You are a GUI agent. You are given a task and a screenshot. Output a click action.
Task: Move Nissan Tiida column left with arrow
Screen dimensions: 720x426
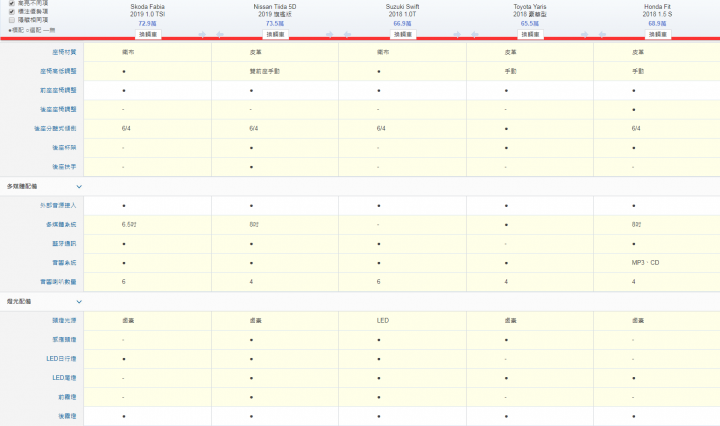pyautogui.click(x=219, y=34)
